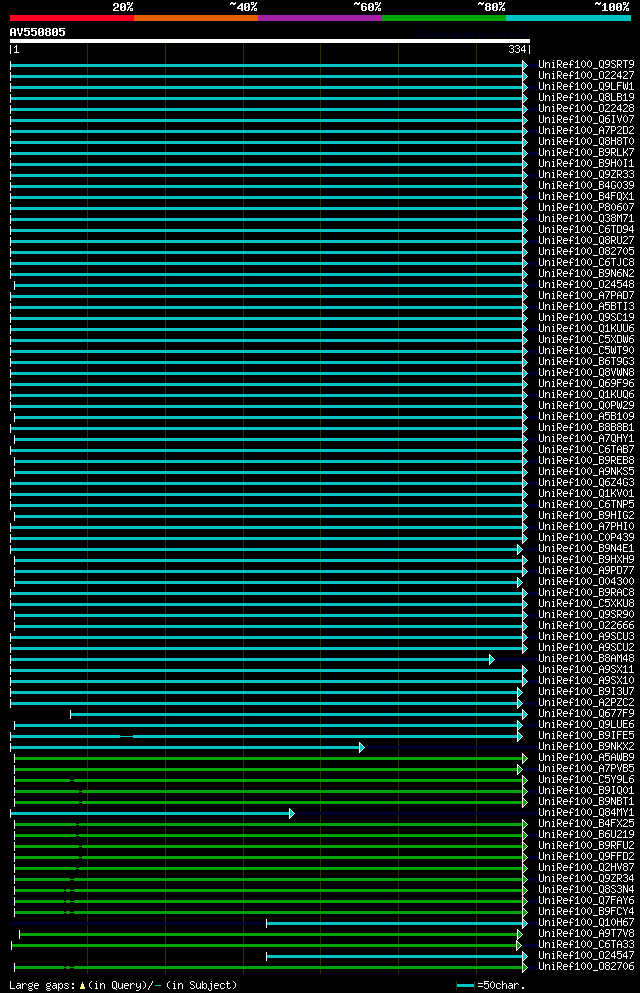Click the cyan alignment bar for Q84MY1
The image size is (640, 993).
tap(152, 814)
